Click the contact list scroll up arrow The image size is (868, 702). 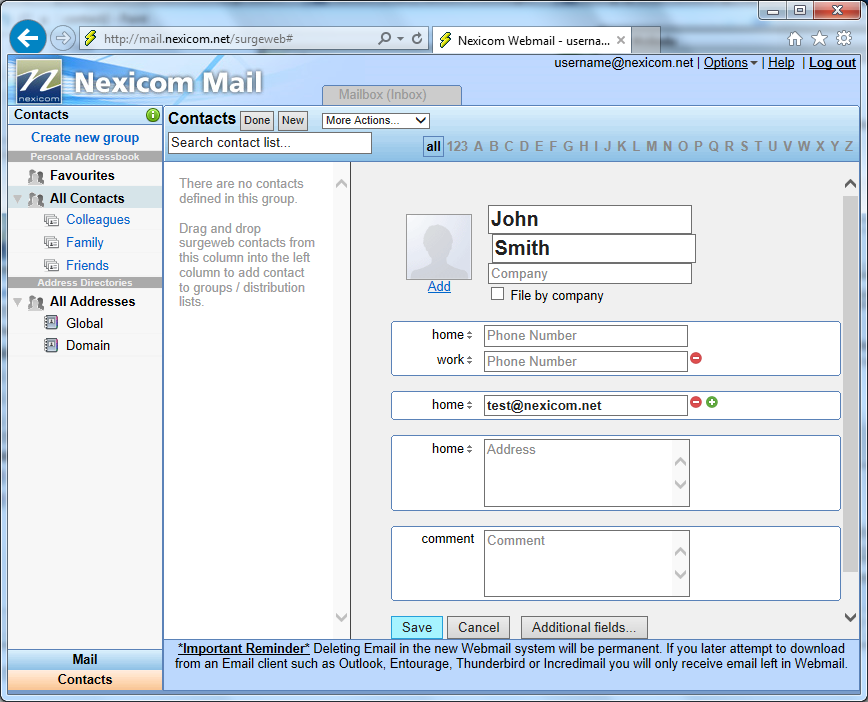pos(342,183)
